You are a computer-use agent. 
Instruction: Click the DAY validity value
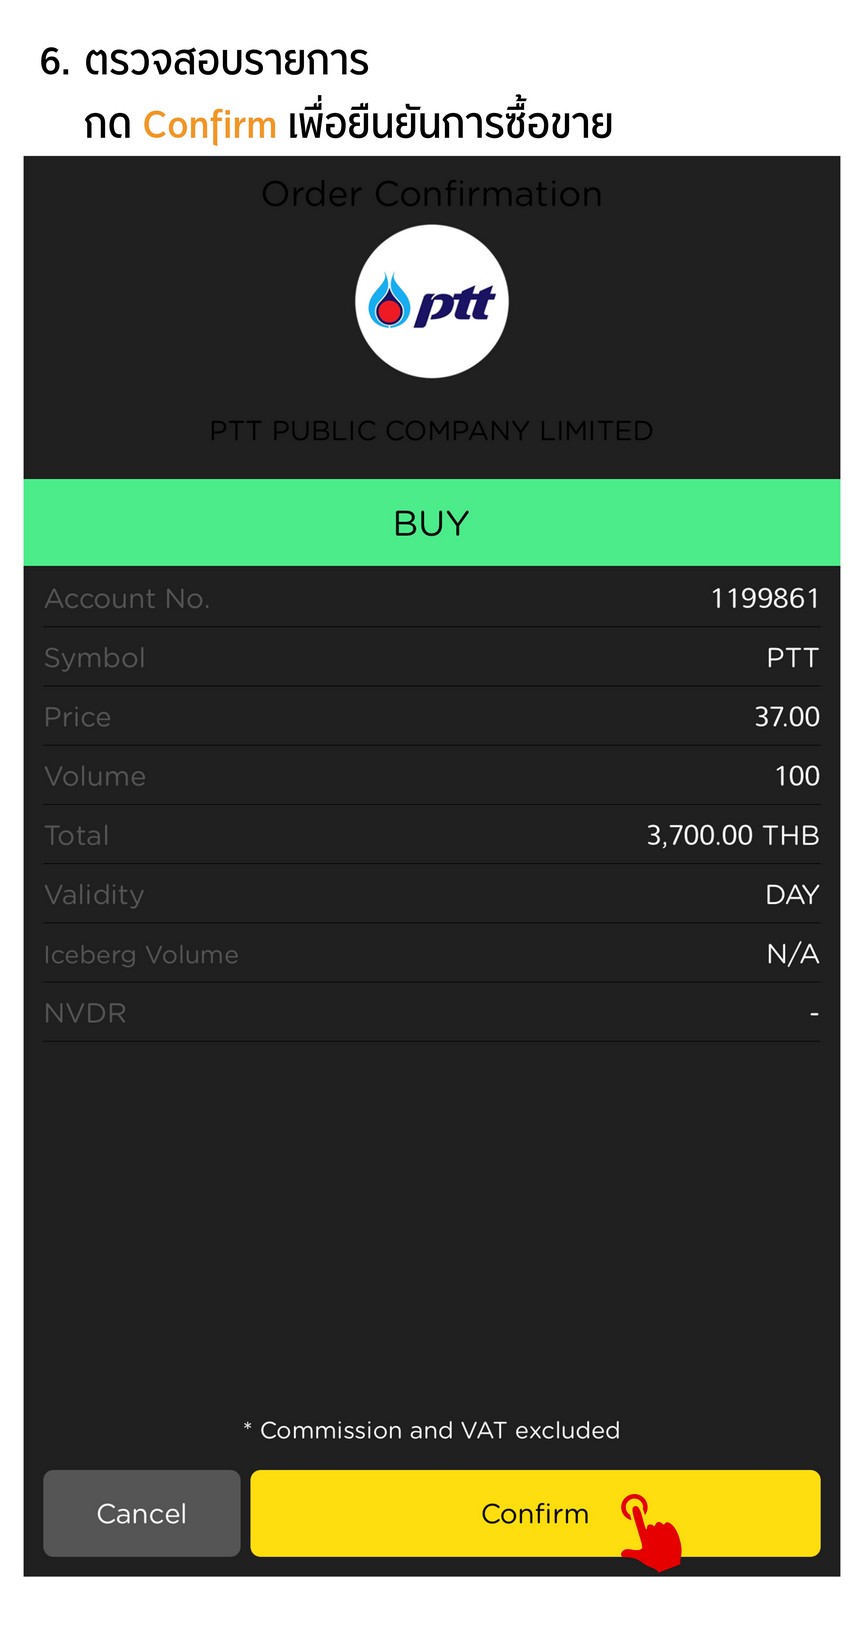(792, 894)
